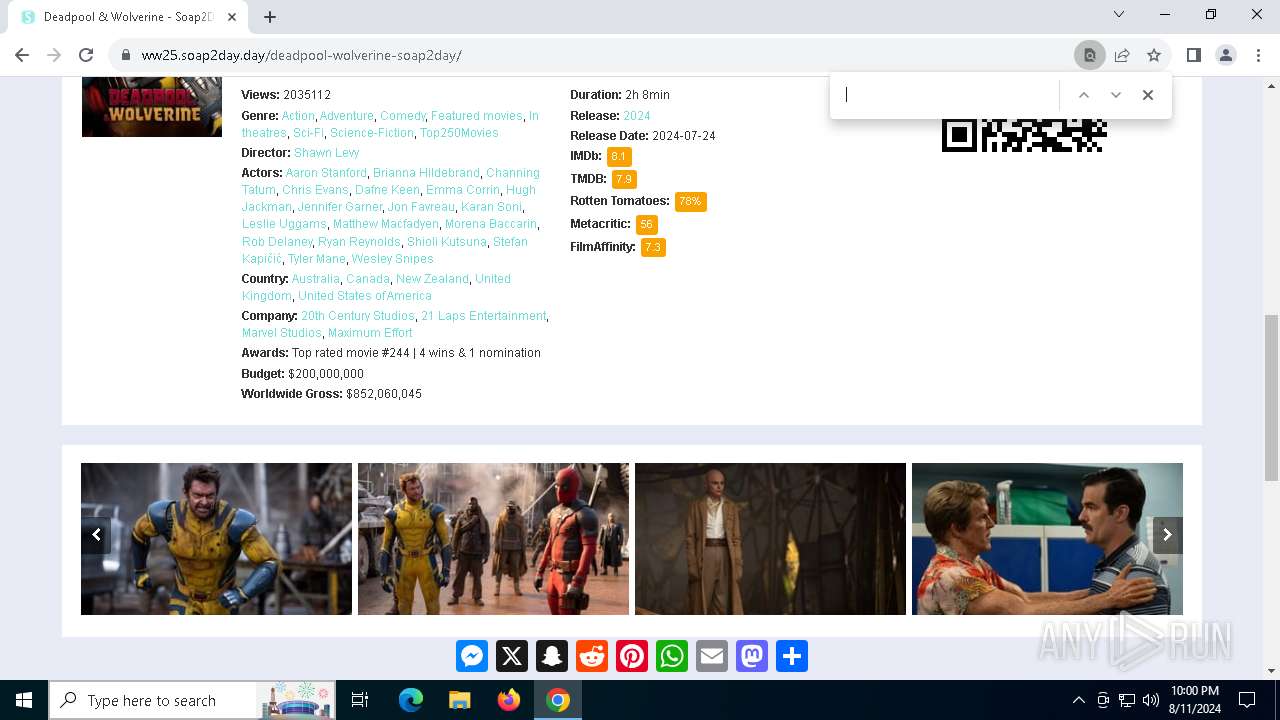This screenshot has width=1280, height=720.
Task: Open Chrome tab search dropdown
Action: coord(1119,14)
